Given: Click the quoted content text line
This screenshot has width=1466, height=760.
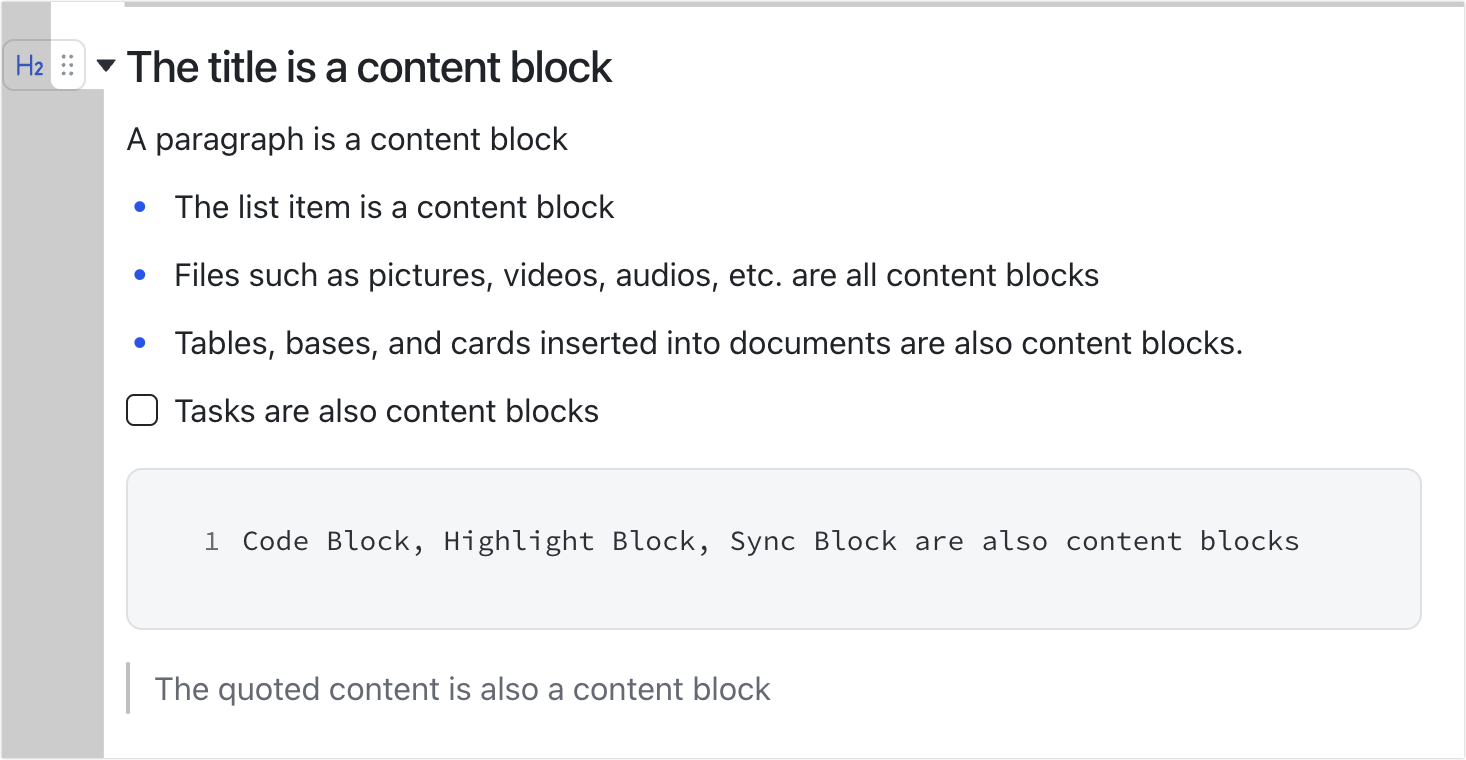Looking at the screenshot, I should coord(461,688).
